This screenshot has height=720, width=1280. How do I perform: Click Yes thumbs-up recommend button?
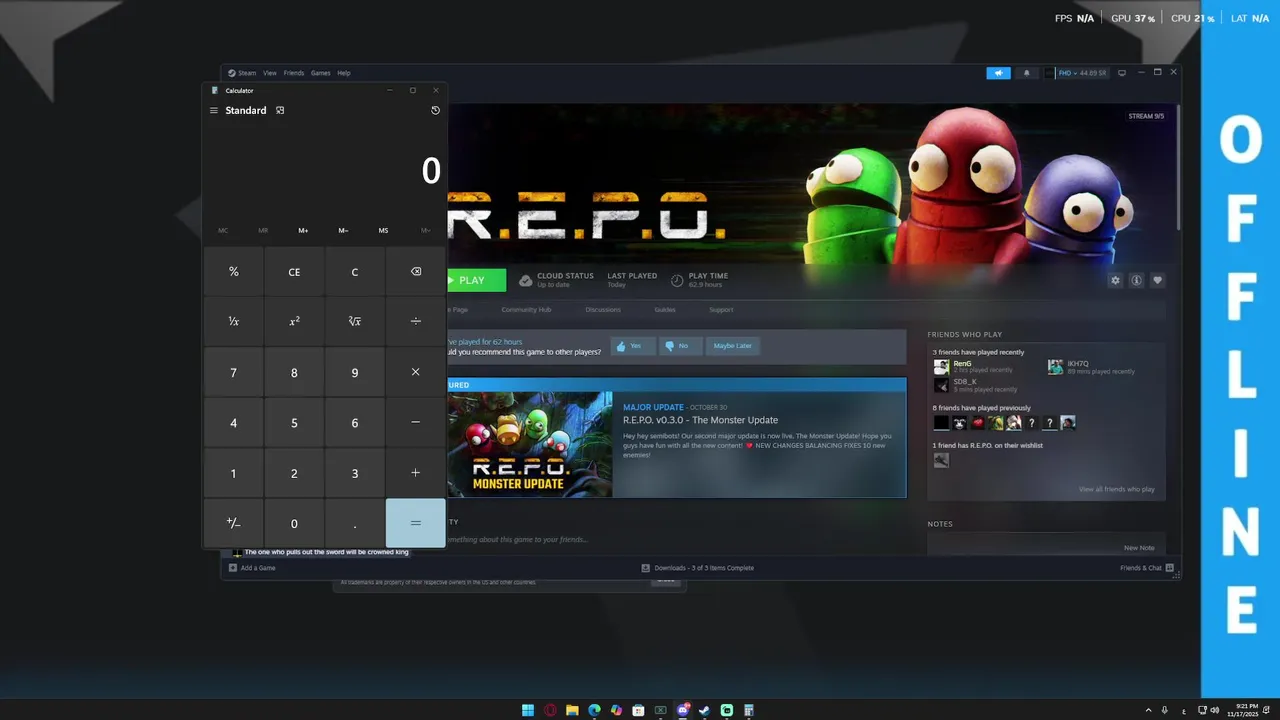(x=632, y=346)
